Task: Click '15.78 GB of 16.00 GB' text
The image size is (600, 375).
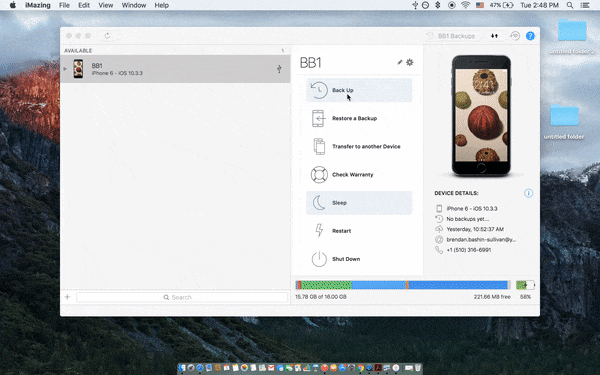Action: 321,297
